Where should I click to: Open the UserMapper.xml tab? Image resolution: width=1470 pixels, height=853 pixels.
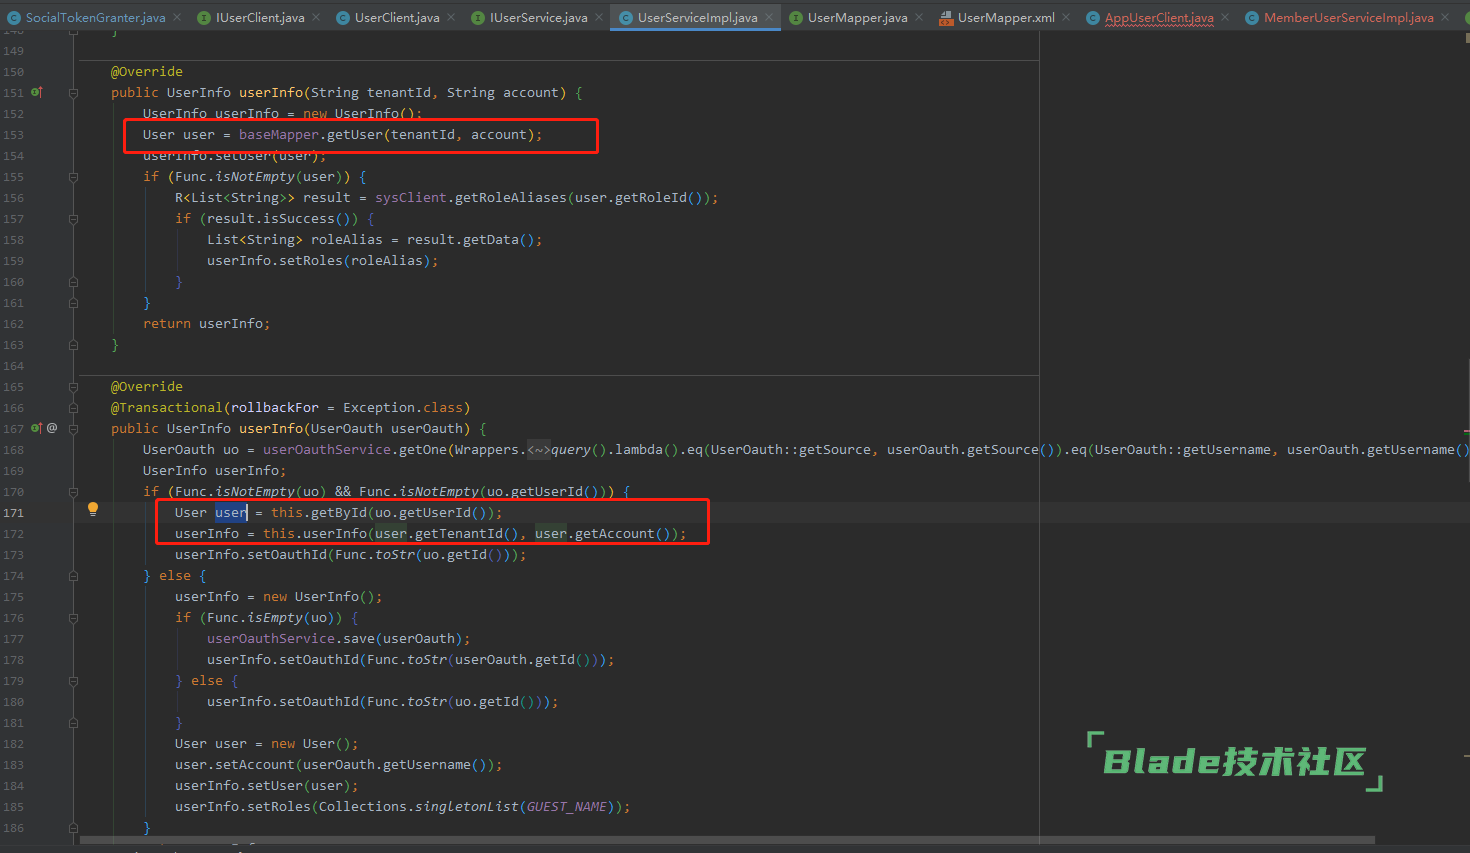click(1006, 18)
